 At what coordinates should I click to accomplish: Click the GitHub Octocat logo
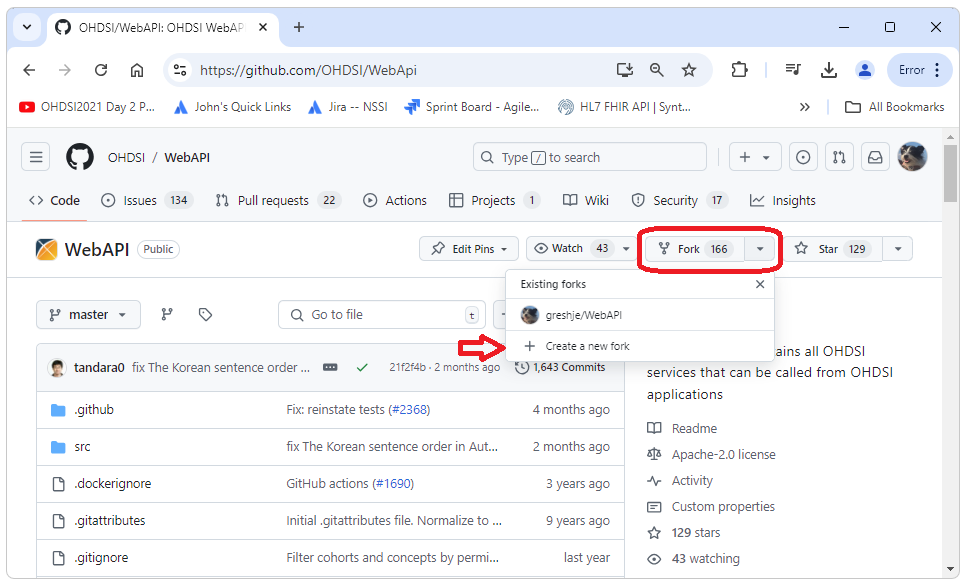point(80,157)
